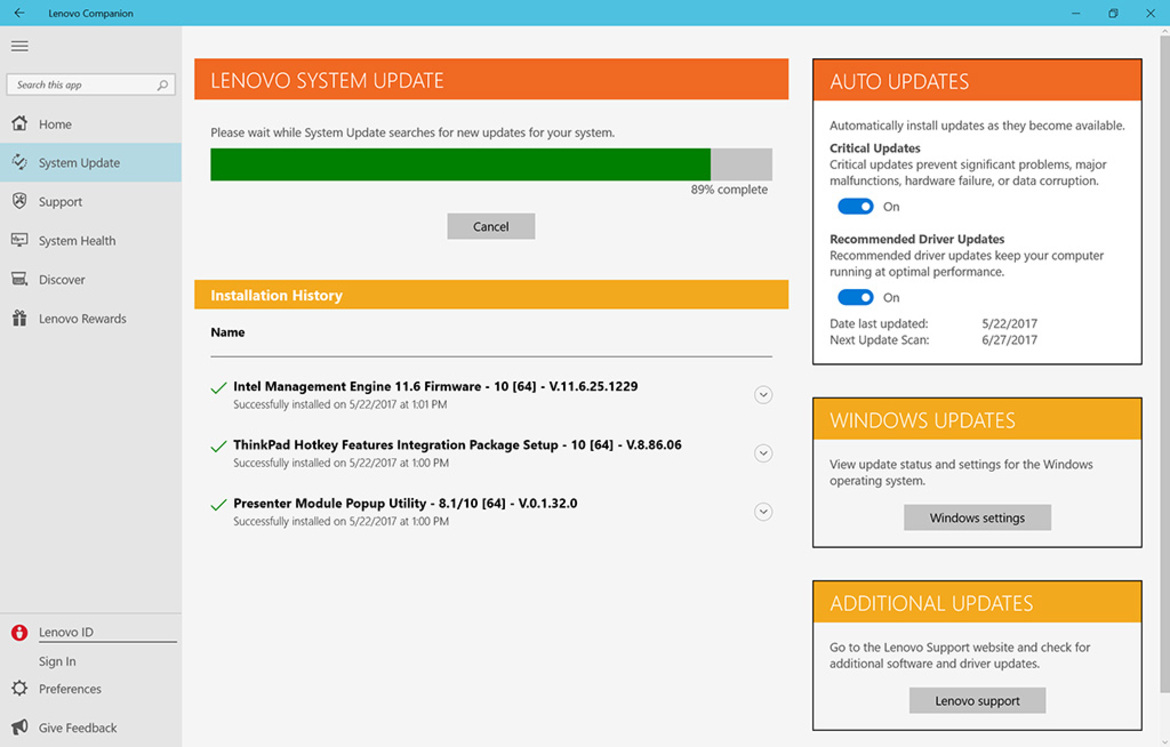Viewport: 1170px width, 747px height.
Task: Open Lenovo Rewards page
Action: [x=90, y=319]
